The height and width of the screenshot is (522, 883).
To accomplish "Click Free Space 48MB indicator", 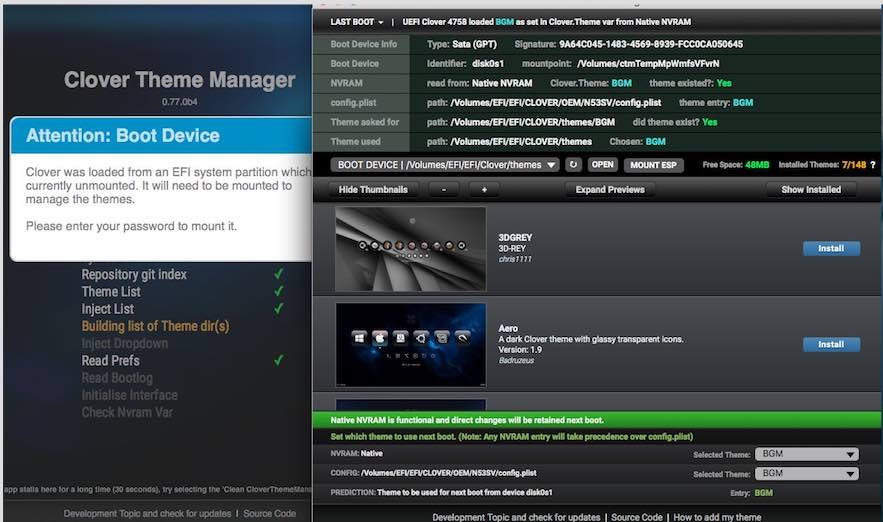I will click(735, 165).
